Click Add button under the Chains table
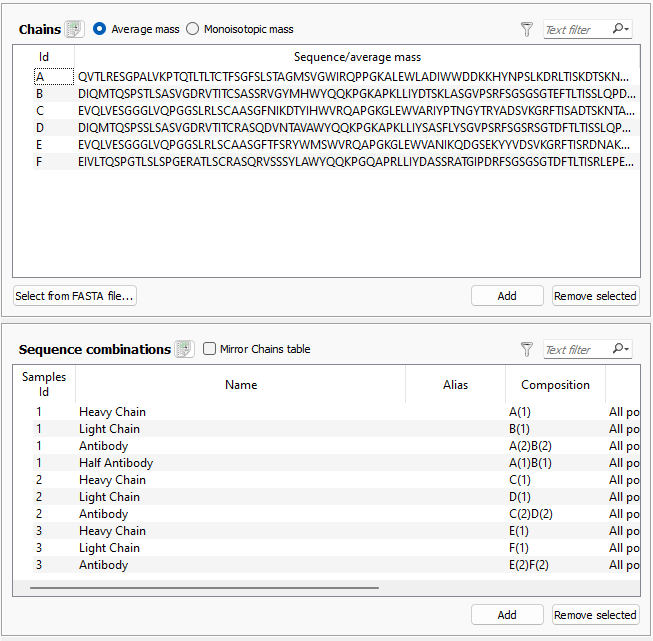 [x=507, y=295]
